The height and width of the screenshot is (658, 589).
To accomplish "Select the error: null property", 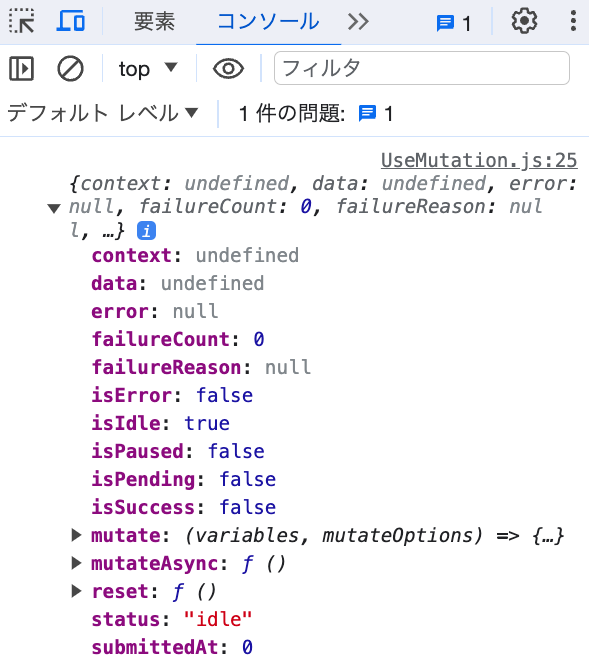I will (x=155, y=312).
